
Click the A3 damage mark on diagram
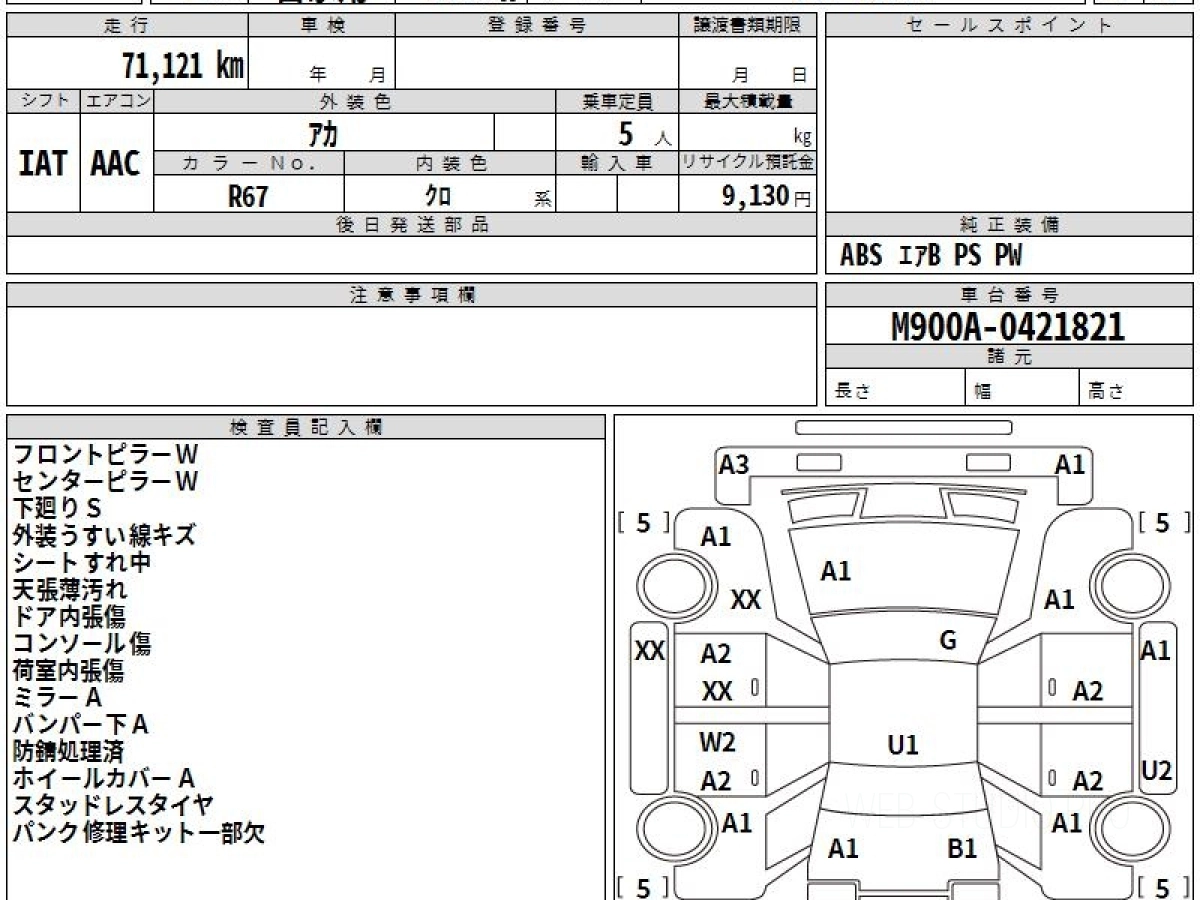tap(734, 464)
